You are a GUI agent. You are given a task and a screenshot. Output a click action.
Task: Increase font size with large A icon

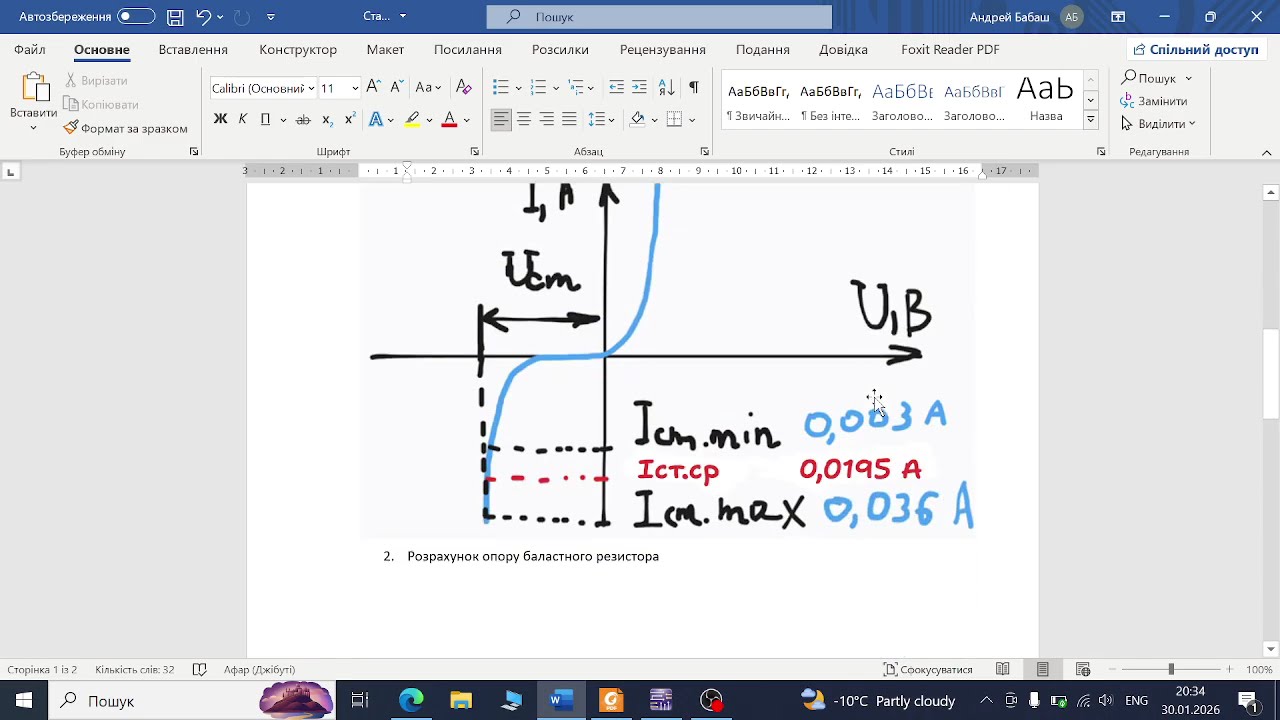[x=373, y=87]
